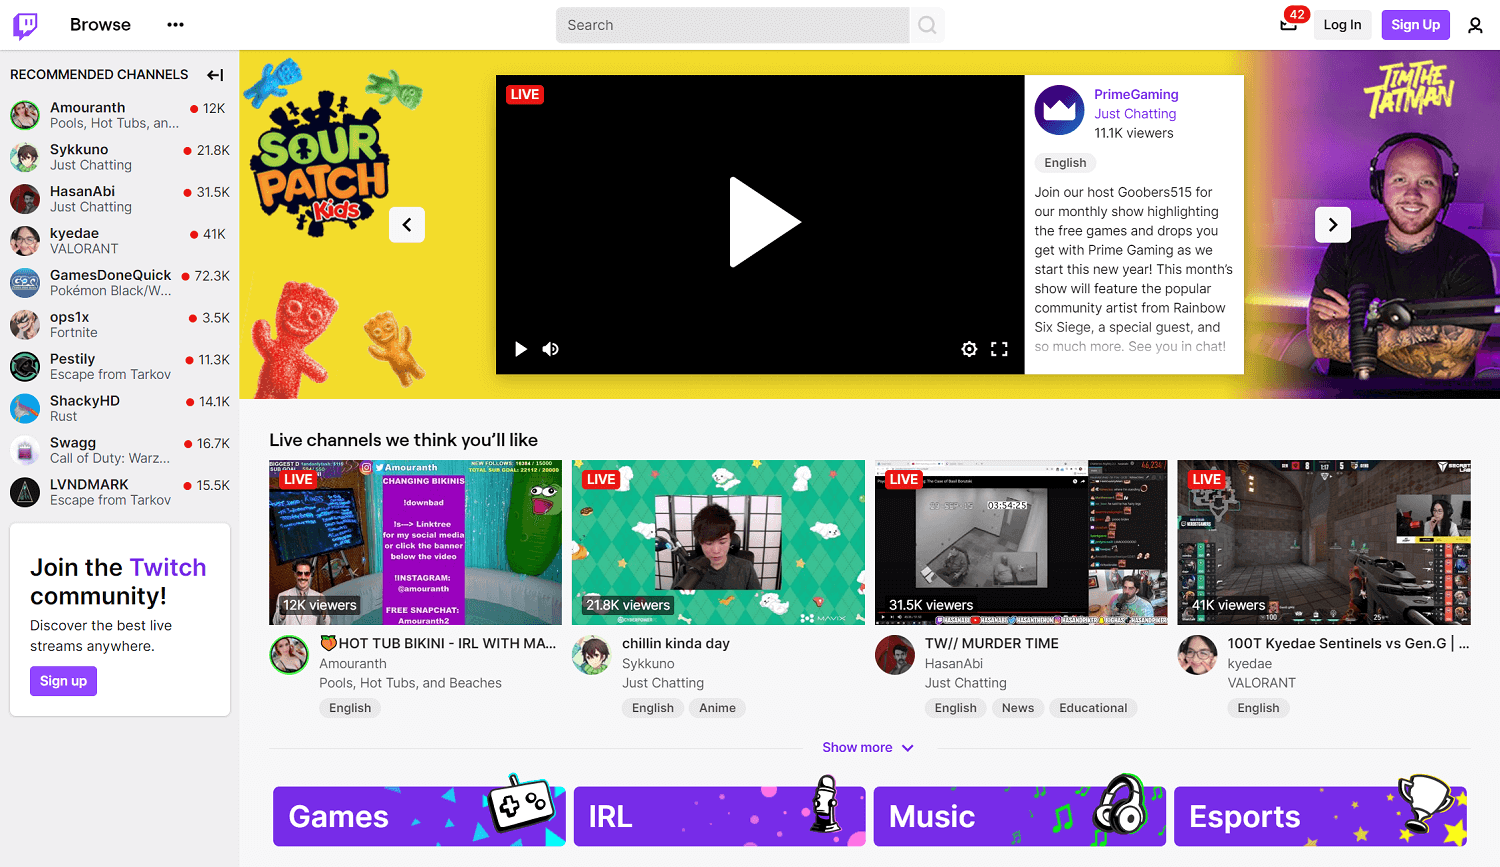This screenshot has width=1500, height=867.
Task: Open Amouranth hot tub stream thumbnail
Action: (x=415, y=543)
